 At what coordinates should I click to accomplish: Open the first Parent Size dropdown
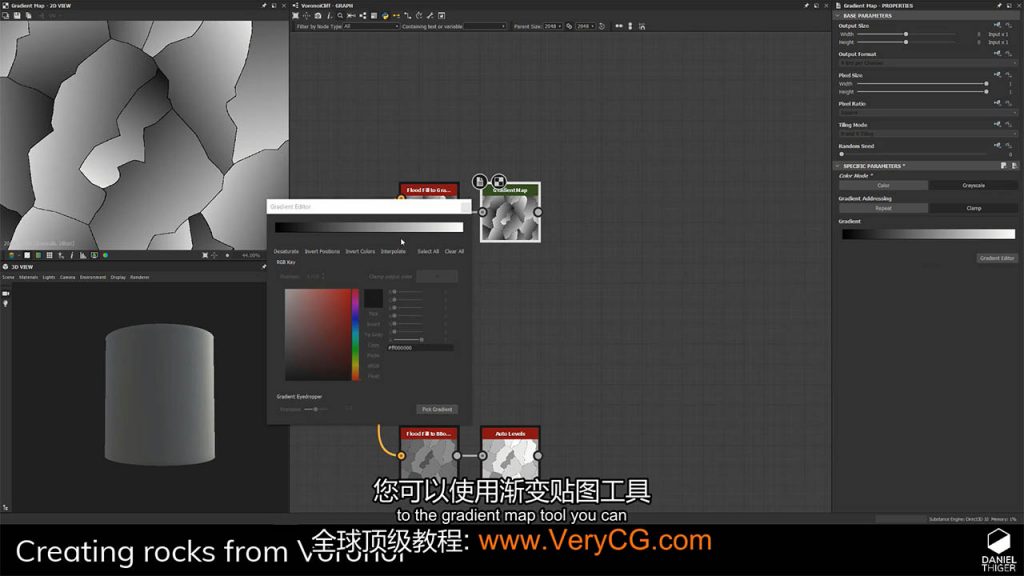(552, 26)
